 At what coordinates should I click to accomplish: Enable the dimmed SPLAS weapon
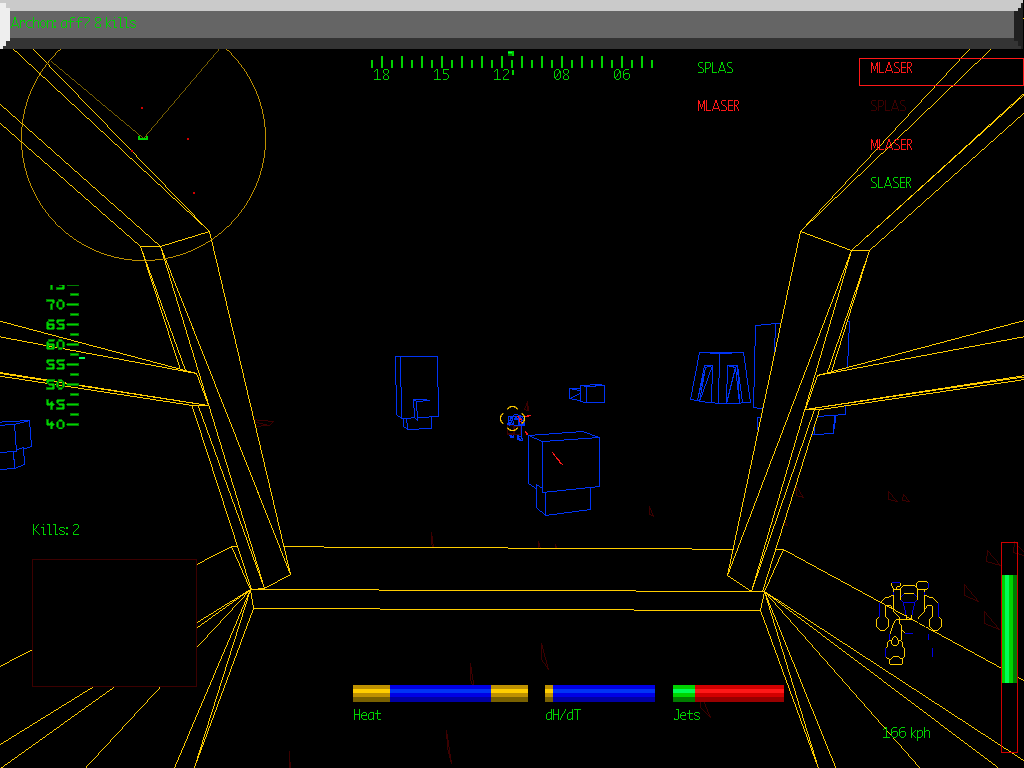[x=888, y=106]
